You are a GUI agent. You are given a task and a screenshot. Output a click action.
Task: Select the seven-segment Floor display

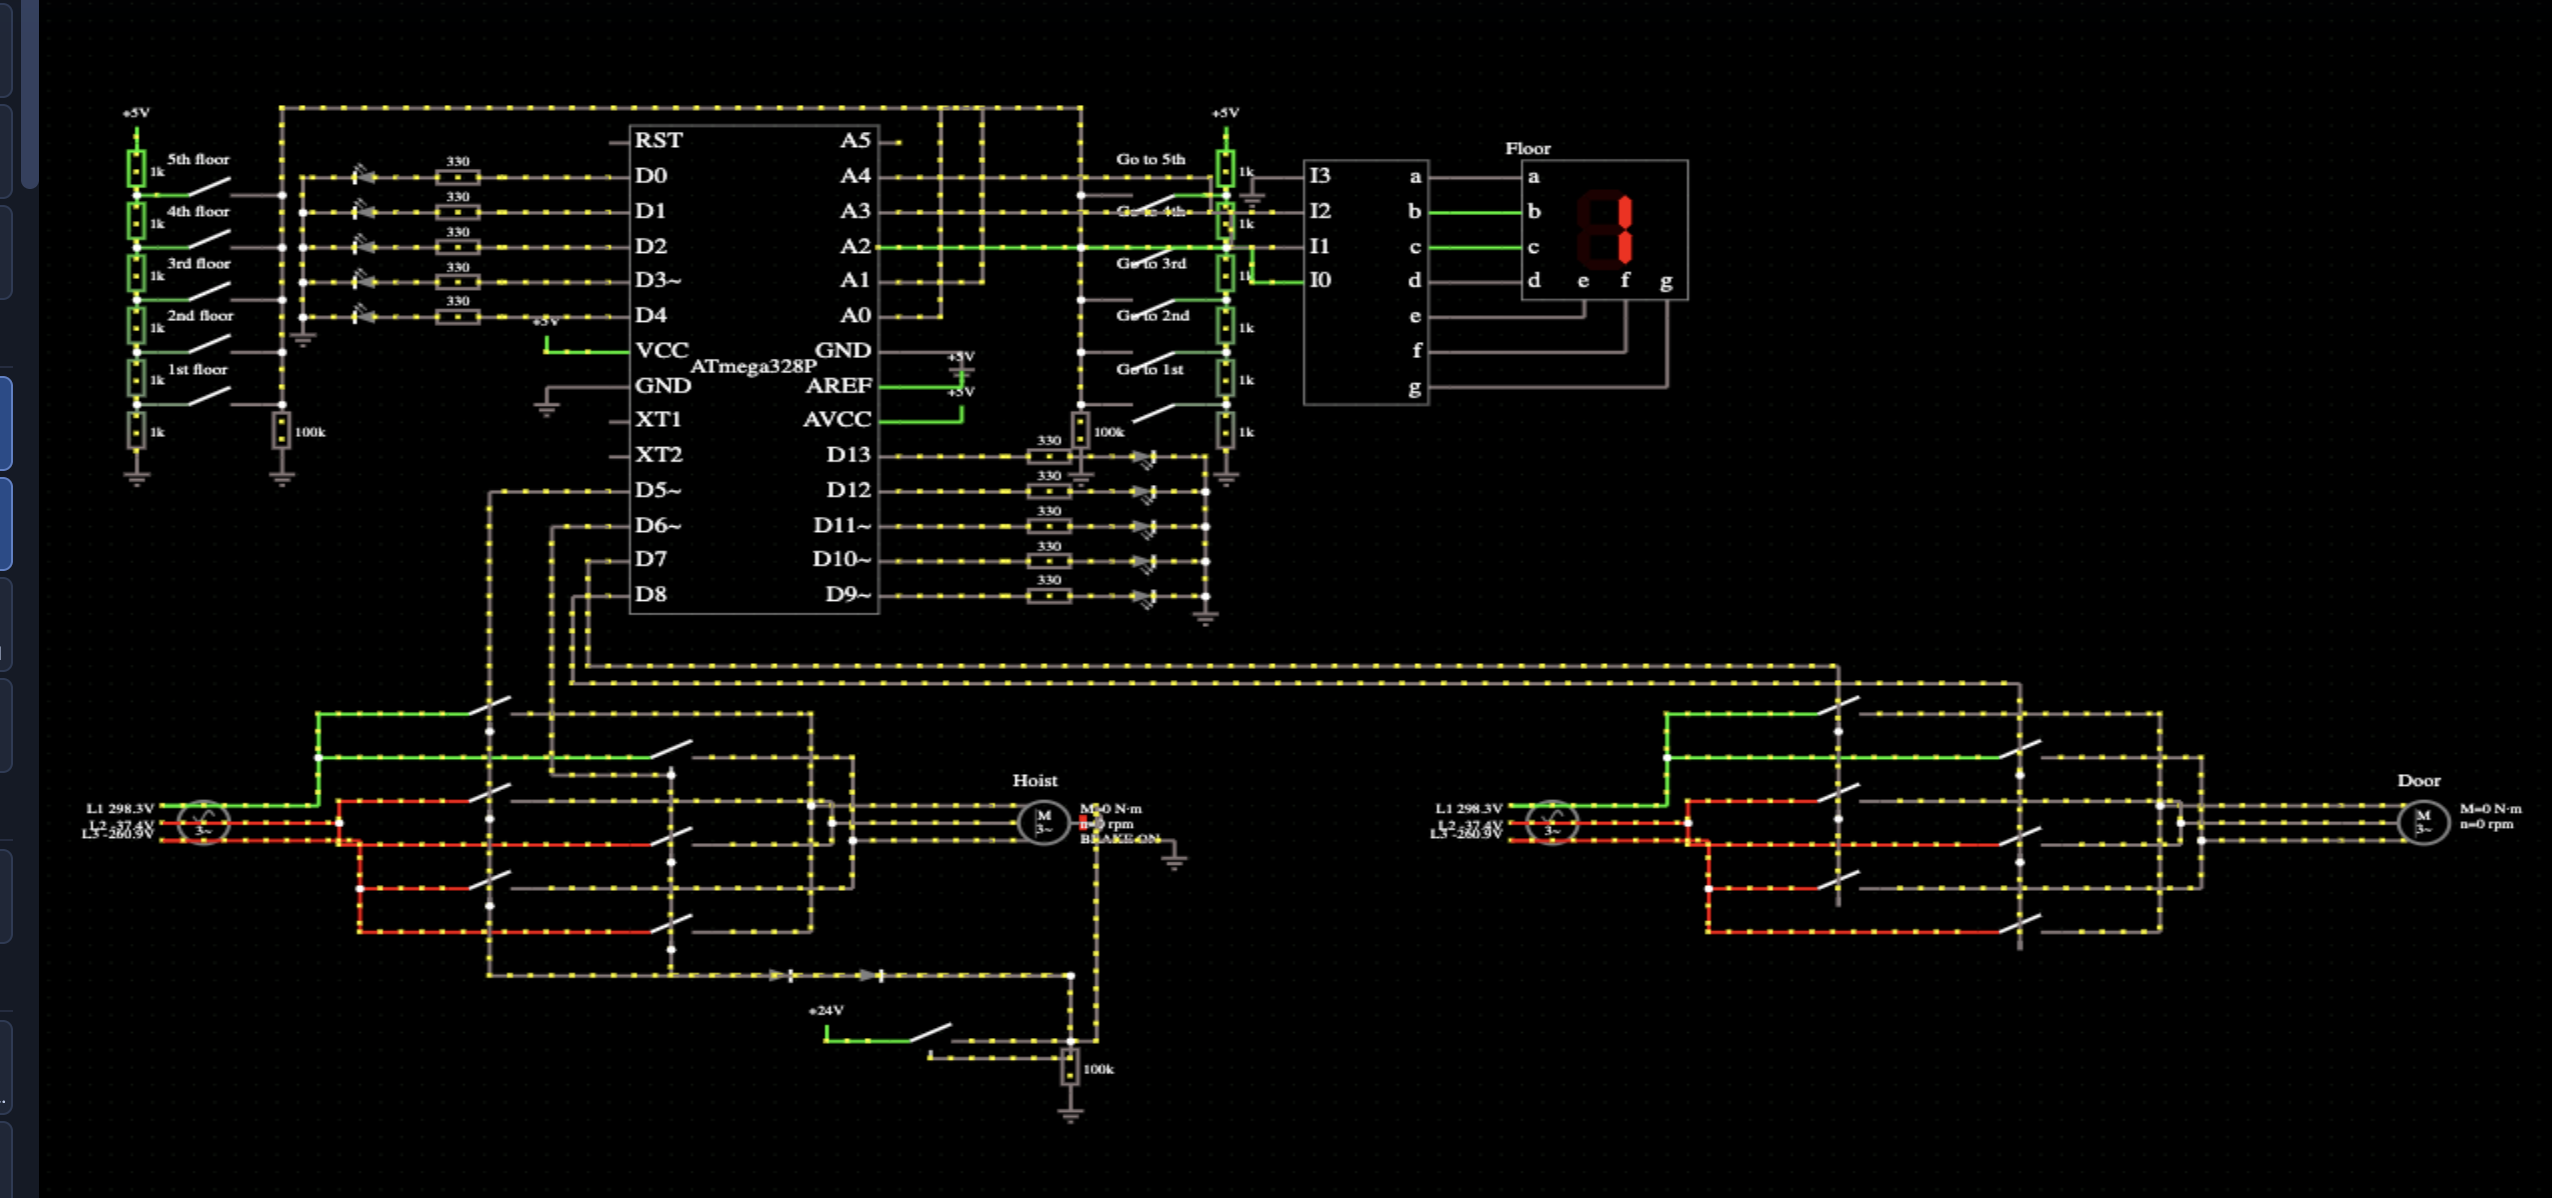1604,230
